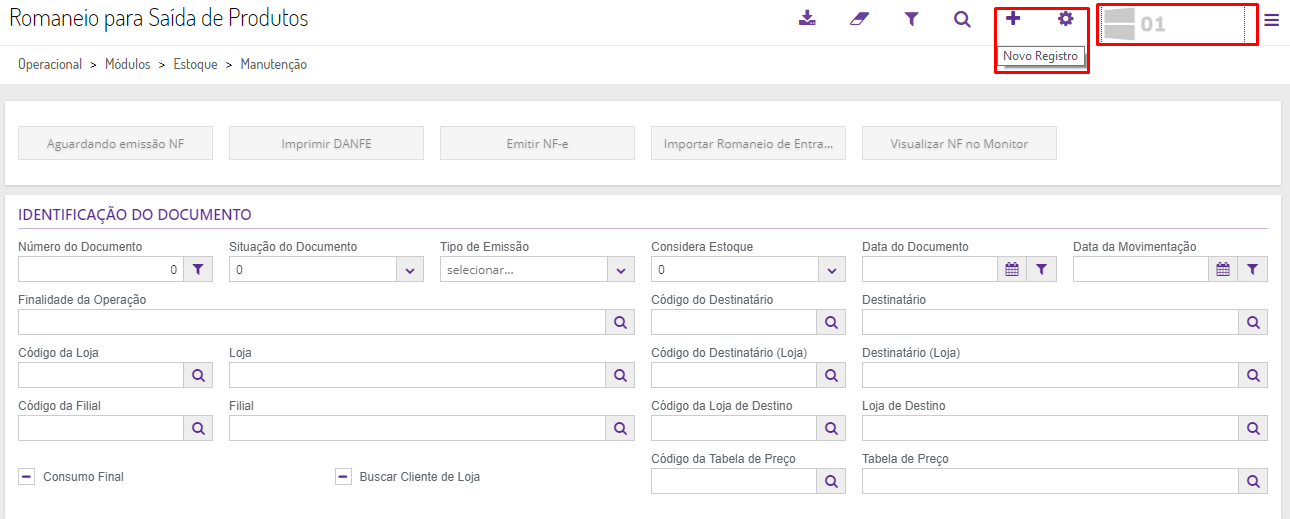
Task: Expand the Situação do Documento dropdown
Action: [x=409, y=270]
